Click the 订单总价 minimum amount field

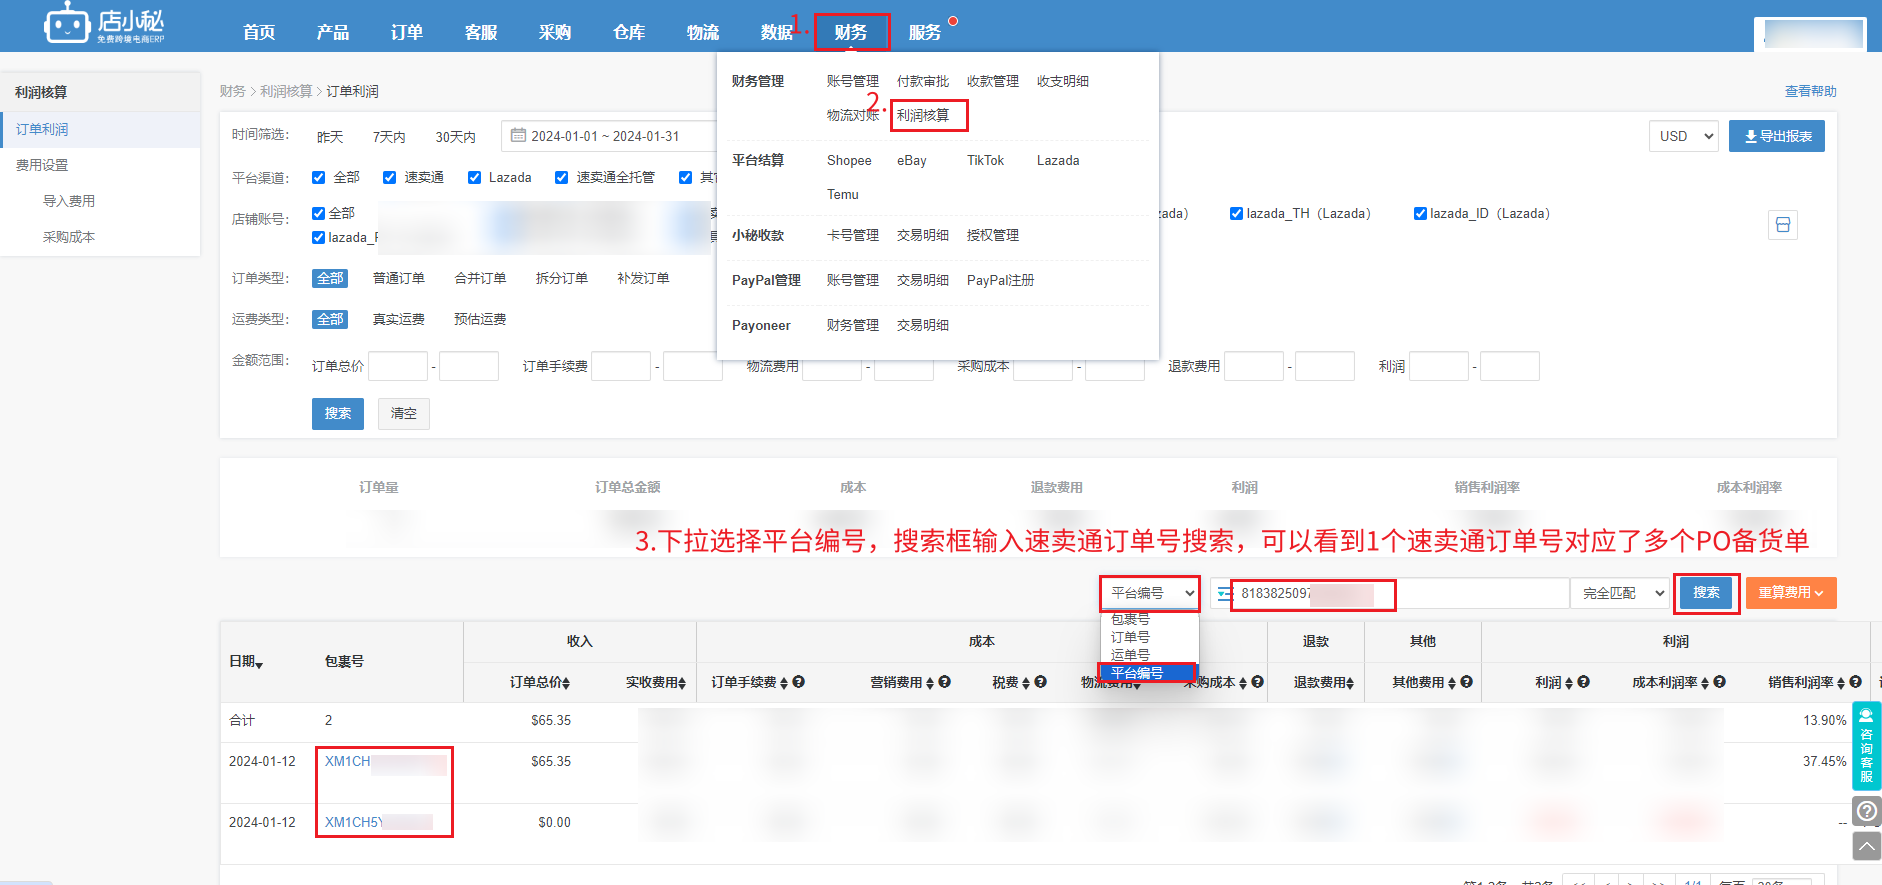(x=398, y=366)
